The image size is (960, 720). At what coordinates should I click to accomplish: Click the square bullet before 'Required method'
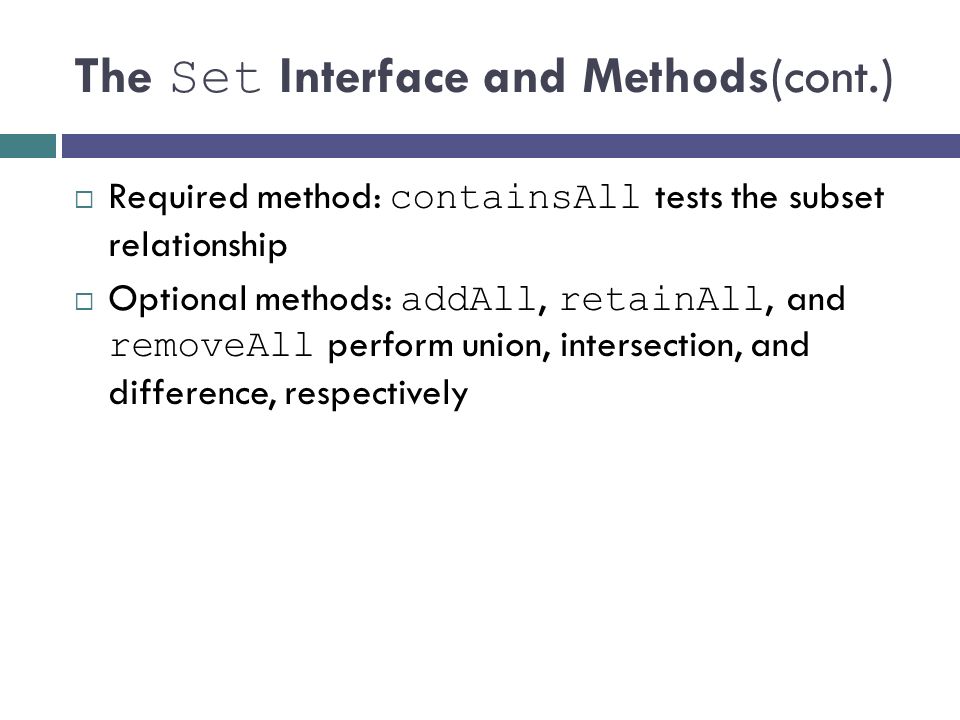84,200
